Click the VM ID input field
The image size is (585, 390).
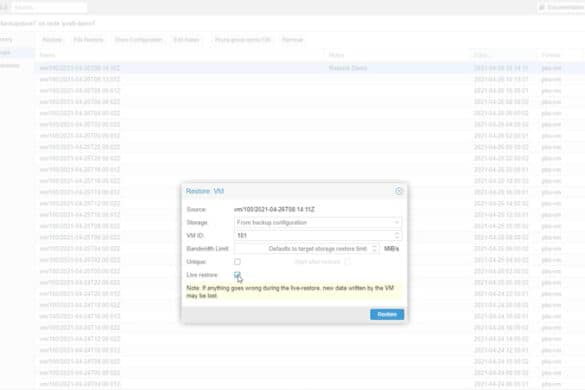pyautogui.click(x=314, y=235)
